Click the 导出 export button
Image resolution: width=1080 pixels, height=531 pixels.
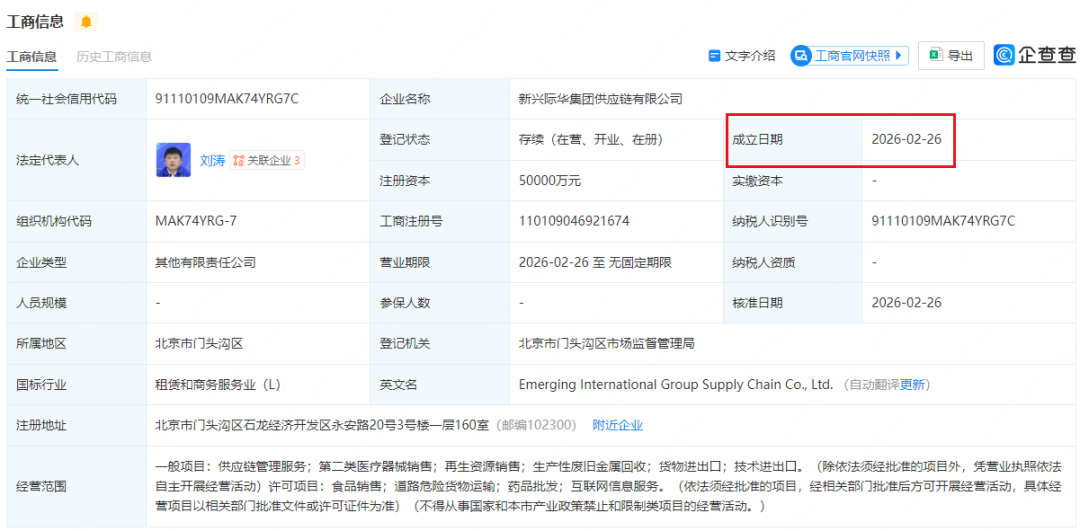pos(951,56)
